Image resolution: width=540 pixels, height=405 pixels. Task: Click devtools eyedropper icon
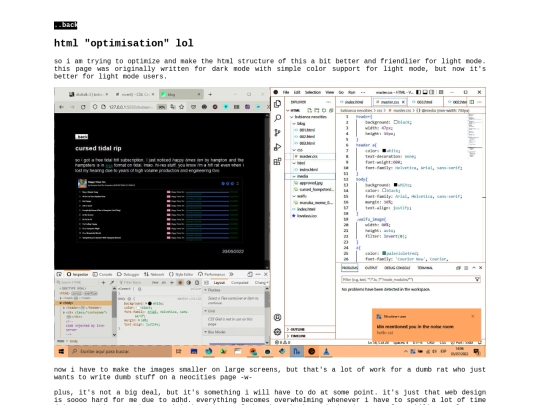[112, 282]
